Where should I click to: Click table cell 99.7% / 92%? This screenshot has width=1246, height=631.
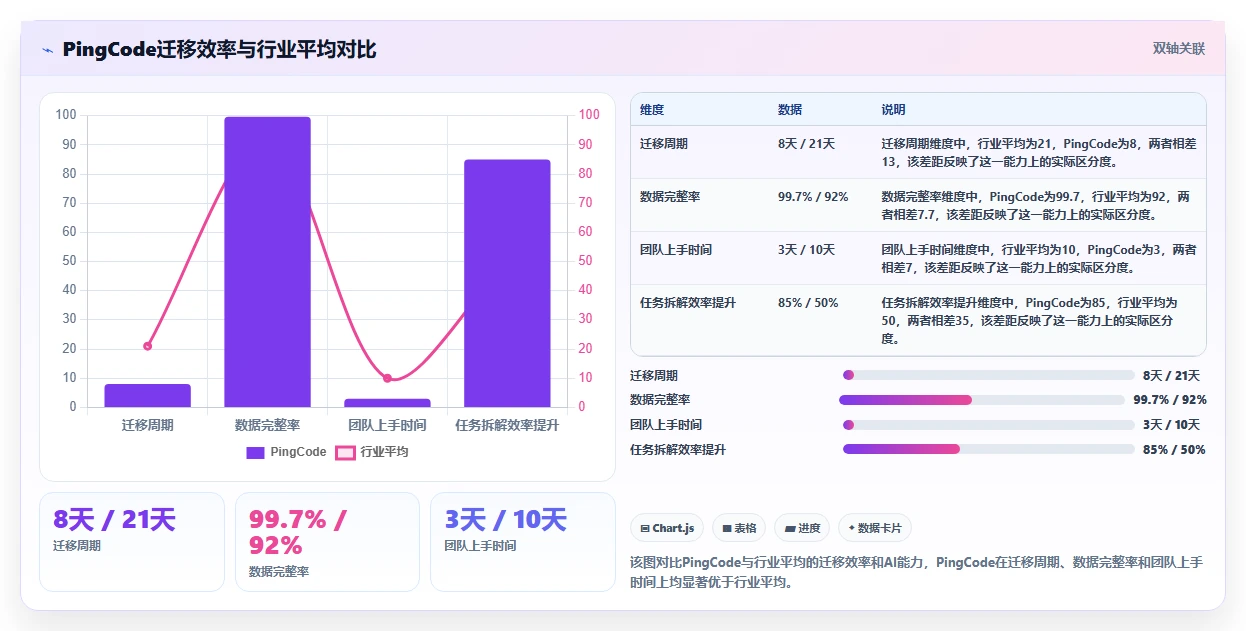813,197
